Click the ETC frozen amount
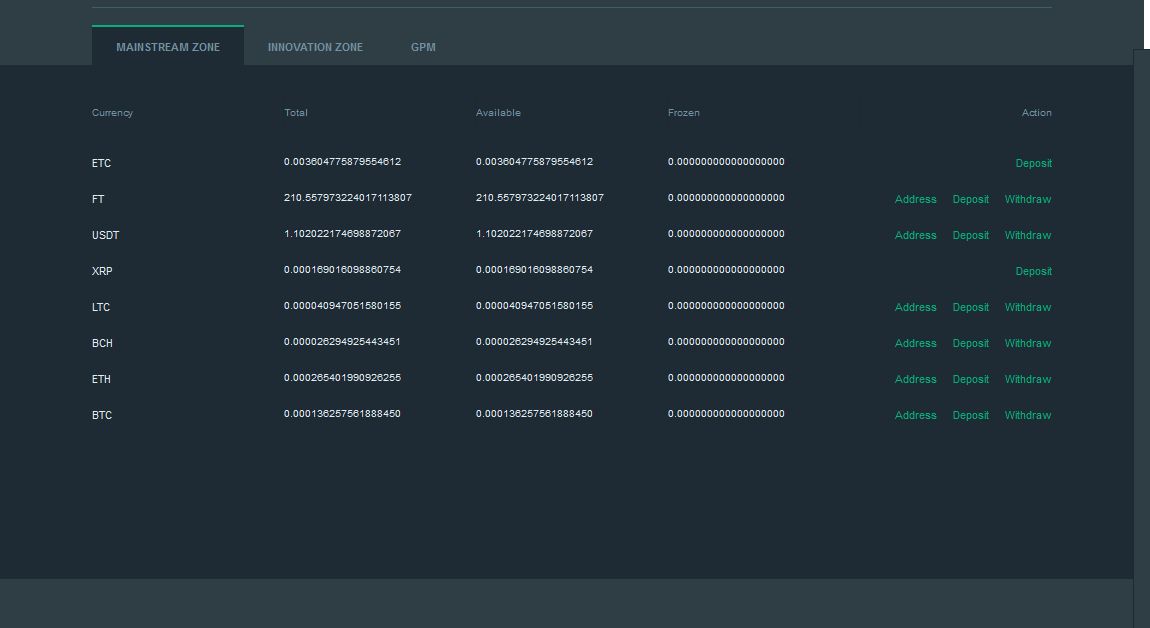1150x628 pixels. click(726, 161)
